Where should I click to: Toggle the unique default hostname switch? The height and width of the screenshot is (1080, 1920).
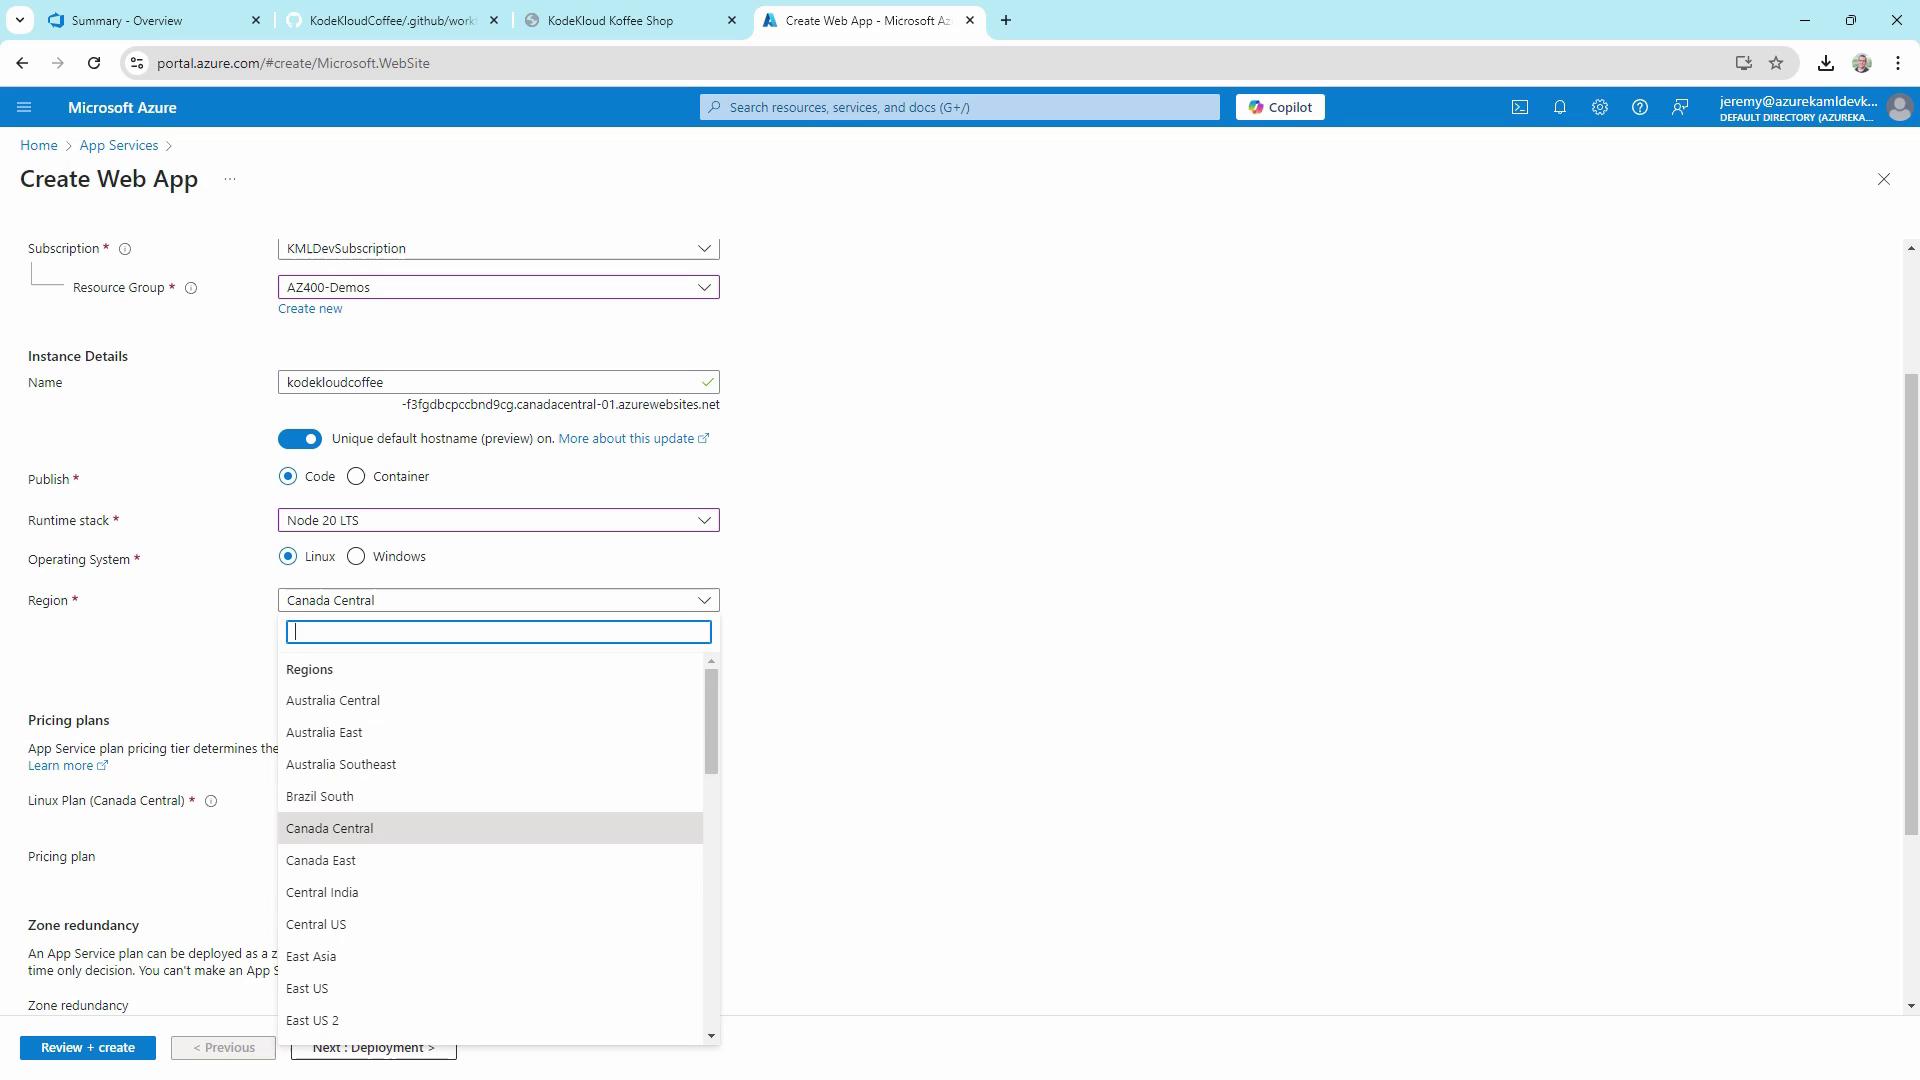pyautogui.click(x=300, y=439)
